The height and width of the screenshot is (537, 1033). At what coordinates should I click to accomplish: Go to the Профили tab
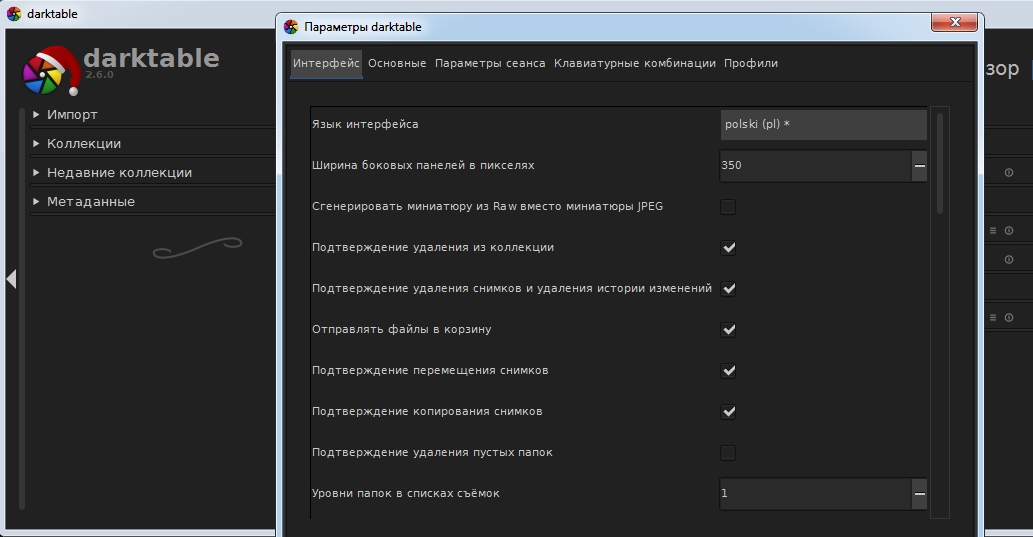[x=750, y=63]
